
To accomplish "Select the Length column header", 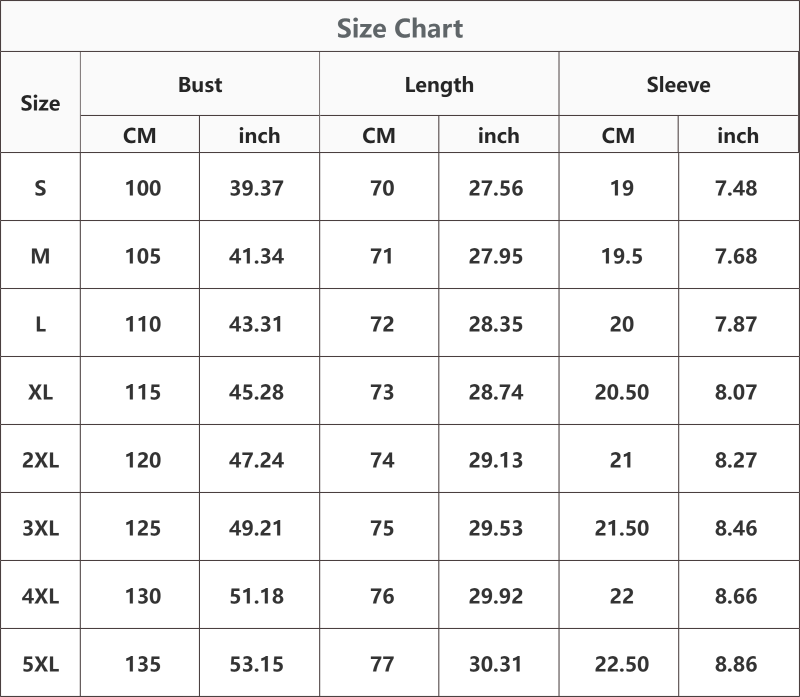I will click(439, 85).
